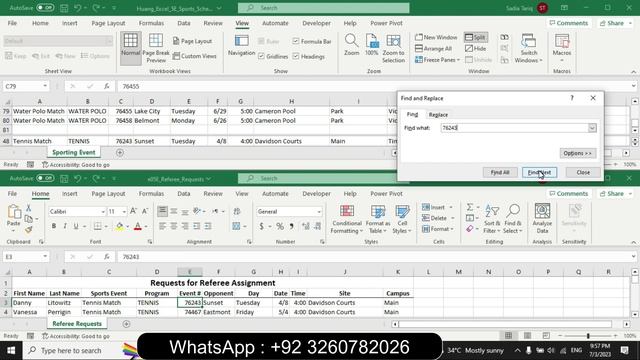Click the Options >> button
Viewport: 640px width, 360px height.
point(578,153)
